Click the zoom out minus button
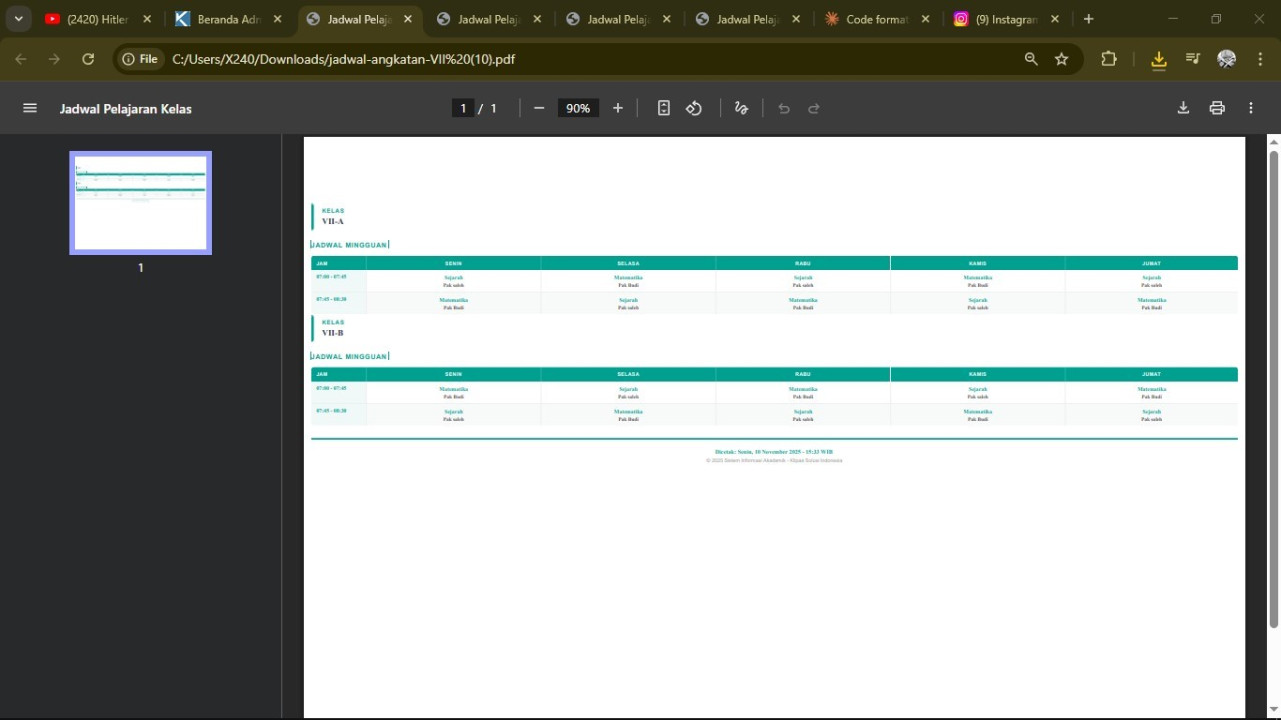Screen dimensions: 1281x720 [x=539, y=108]
